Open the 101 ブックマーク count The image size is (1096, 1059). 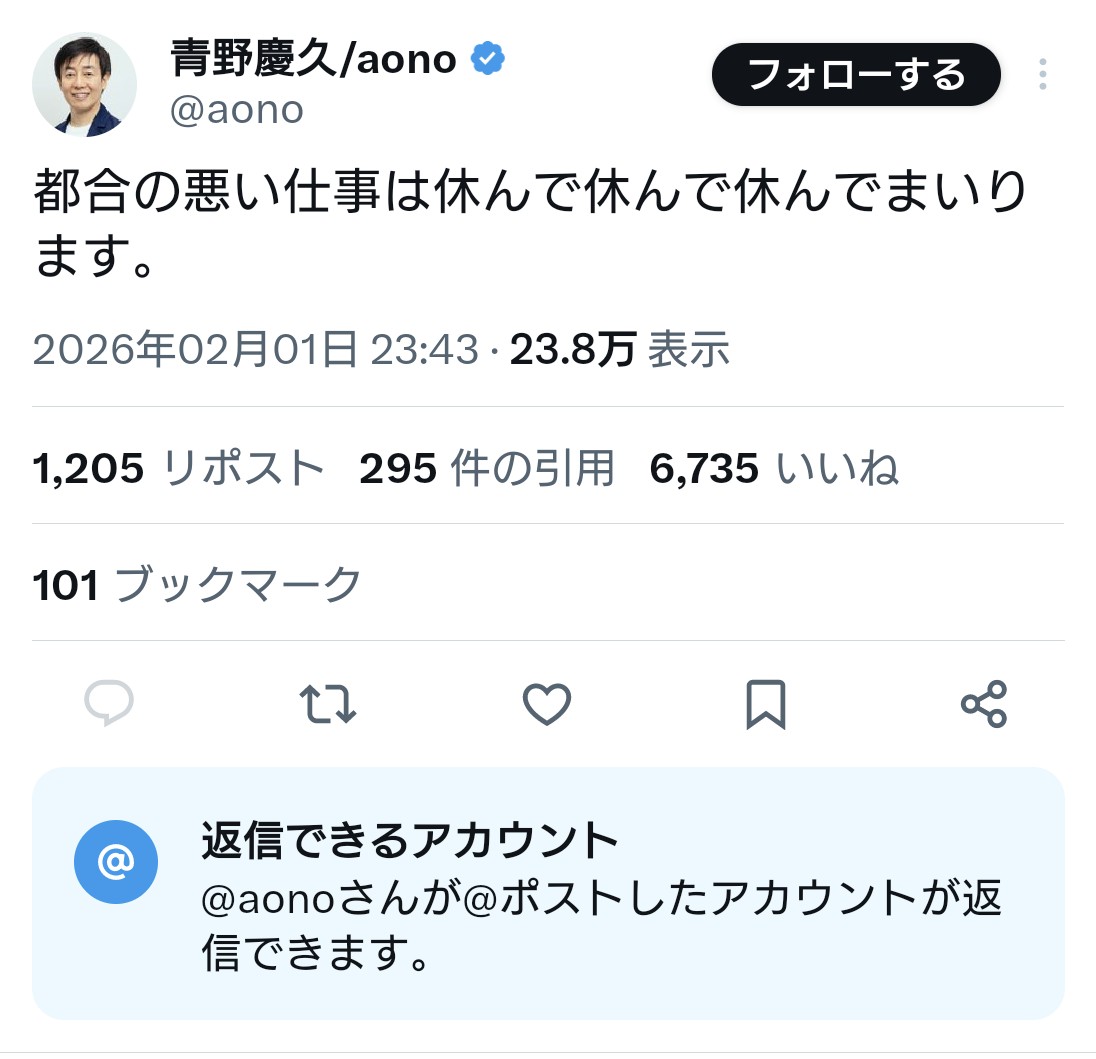197,584
